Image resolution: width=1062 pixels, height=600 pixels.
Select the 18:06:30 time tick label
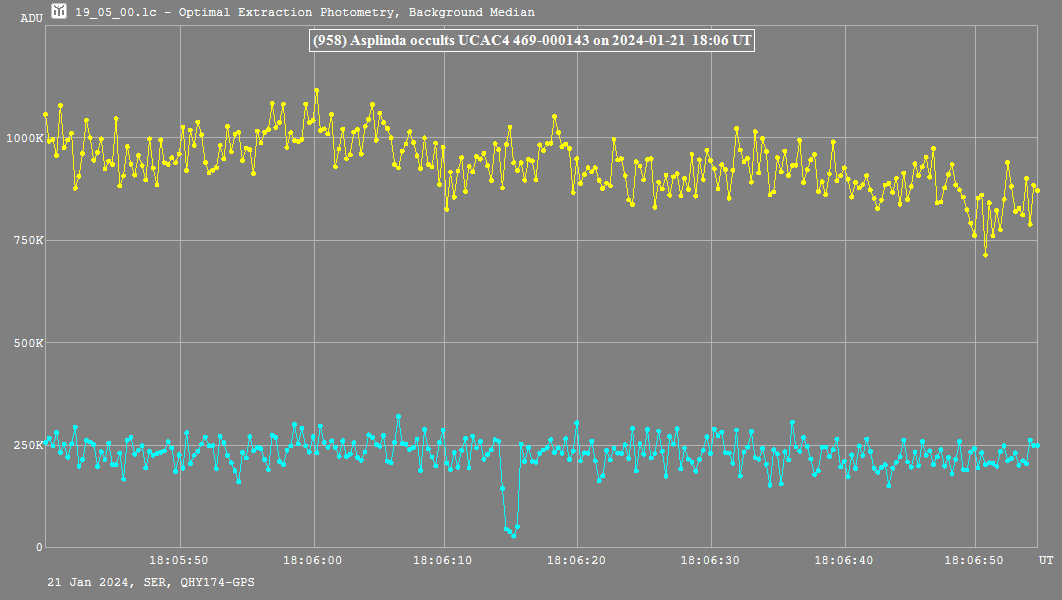(711, 561)
